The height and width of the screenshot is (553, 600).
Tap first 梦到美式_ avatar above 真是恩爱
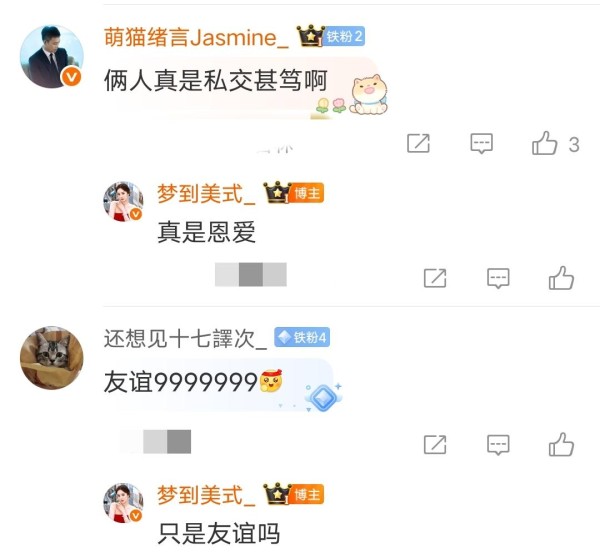tap(123, 202)
